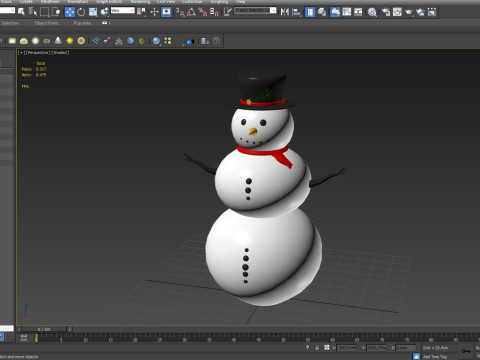Click the time slider 0 / 100 handle
The width and height of the screenshot is (480, 360).
tap(44, 329)
